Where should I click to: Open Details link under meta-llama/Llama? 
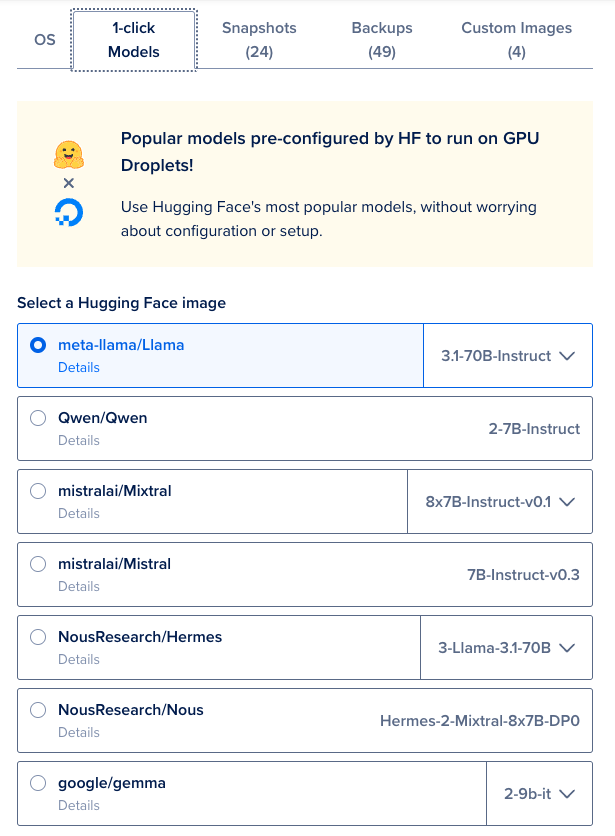point(79,367)
